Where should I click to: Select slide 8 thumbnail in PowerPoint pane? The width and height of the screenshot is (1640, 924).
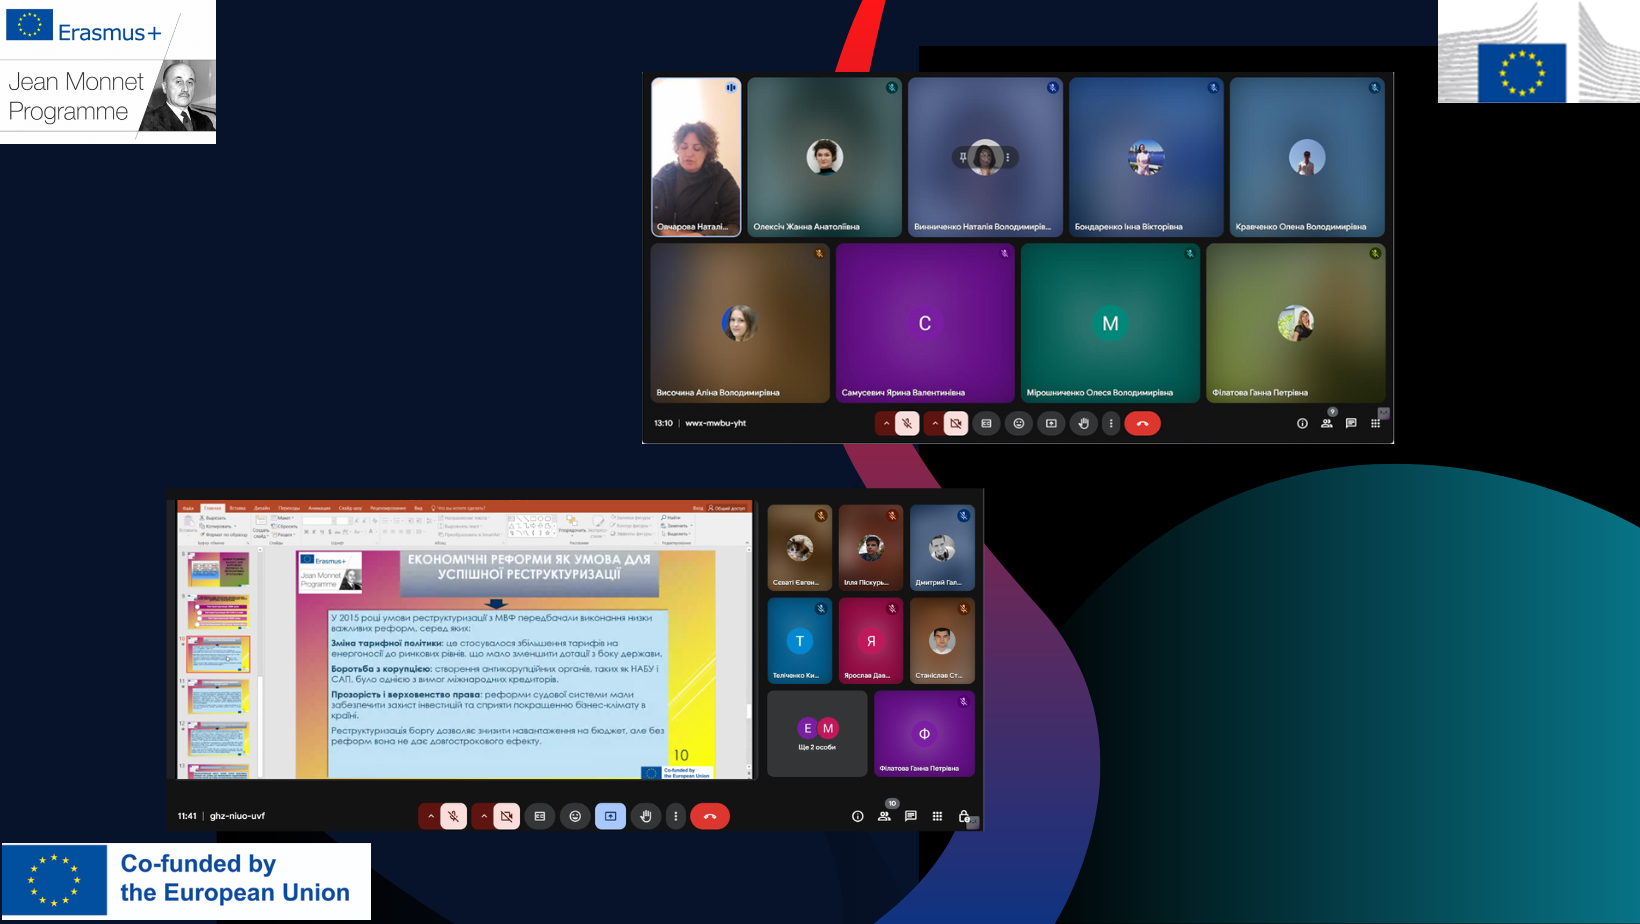tap(219, 568)
